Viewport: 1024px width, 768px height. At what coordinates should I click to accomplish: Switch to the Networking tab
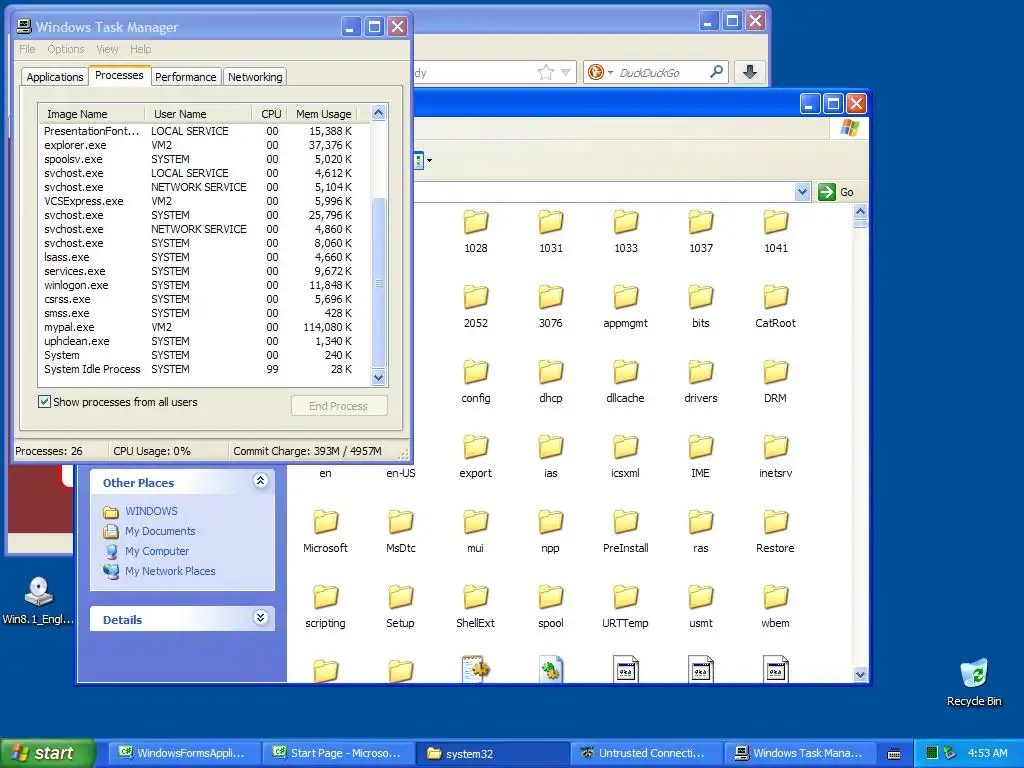[x=255, y=76]
